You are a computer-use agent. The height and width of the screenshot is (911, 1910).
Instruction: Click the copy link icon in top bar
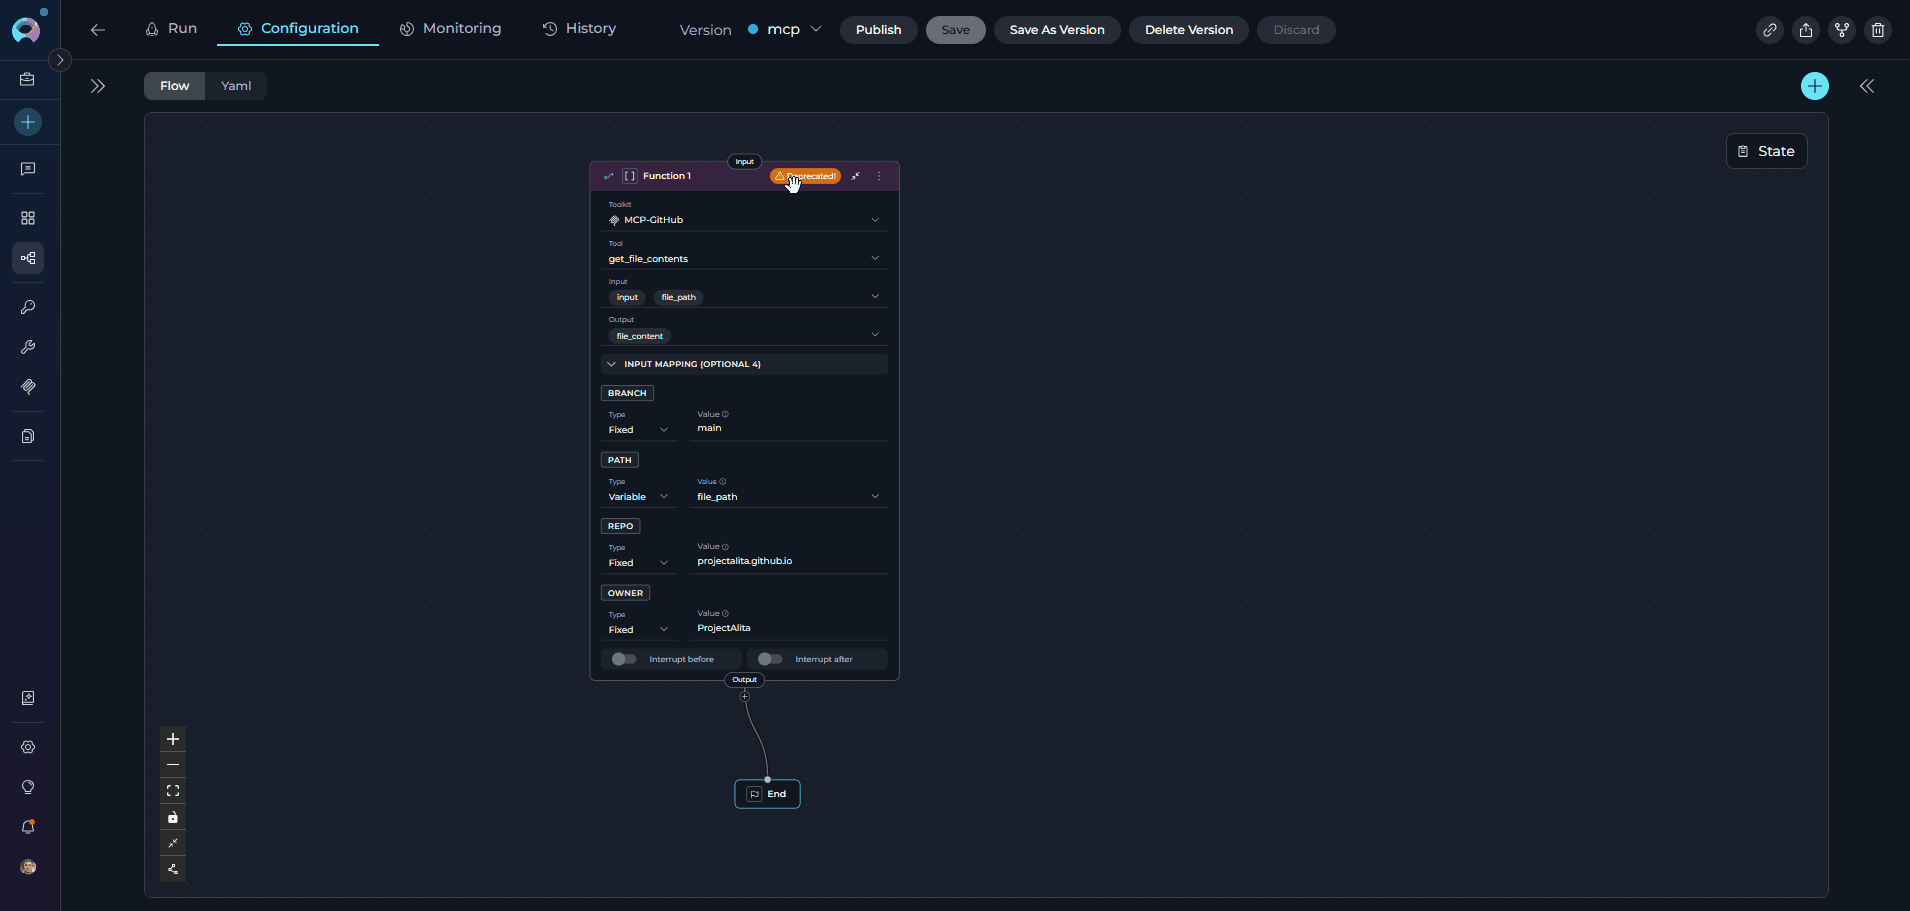(1769, 30)
